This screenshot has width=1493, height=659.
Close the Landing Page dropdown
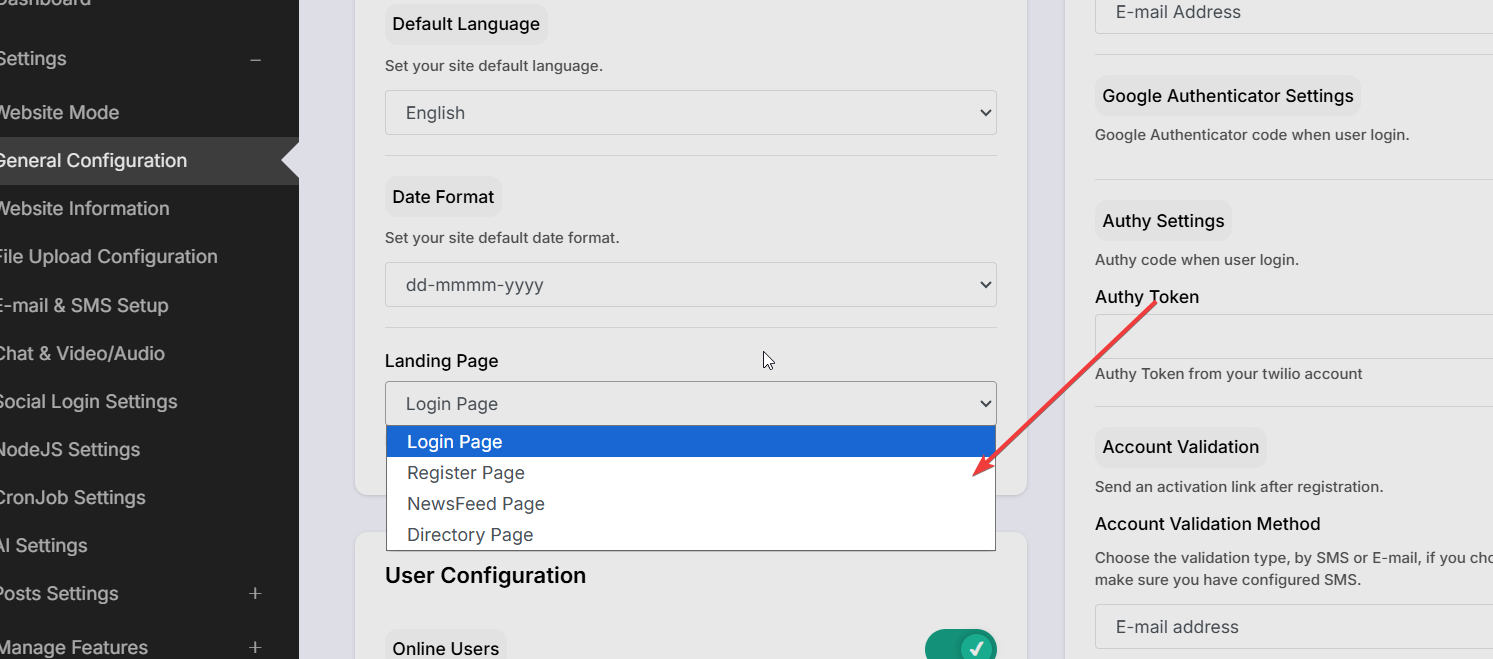690,404
